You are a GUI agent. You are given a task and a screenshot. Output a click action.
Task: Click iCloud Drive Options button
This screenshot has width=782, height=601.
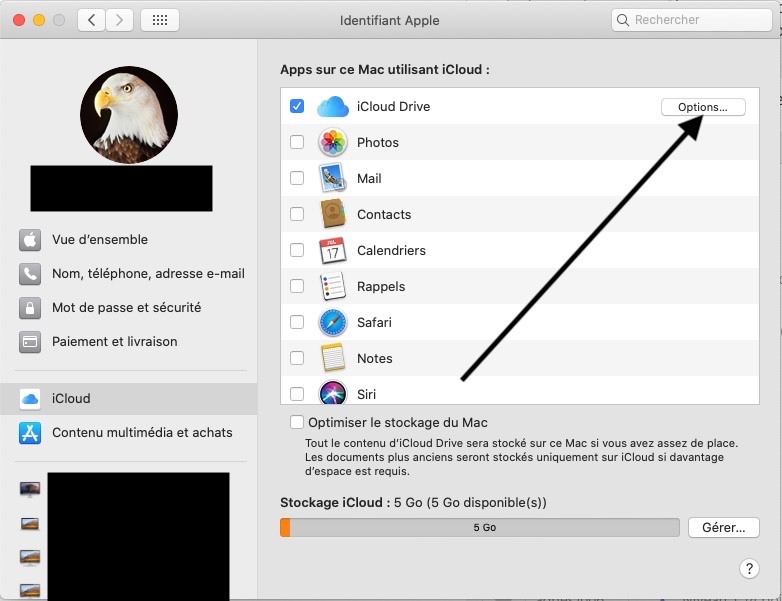703,107
